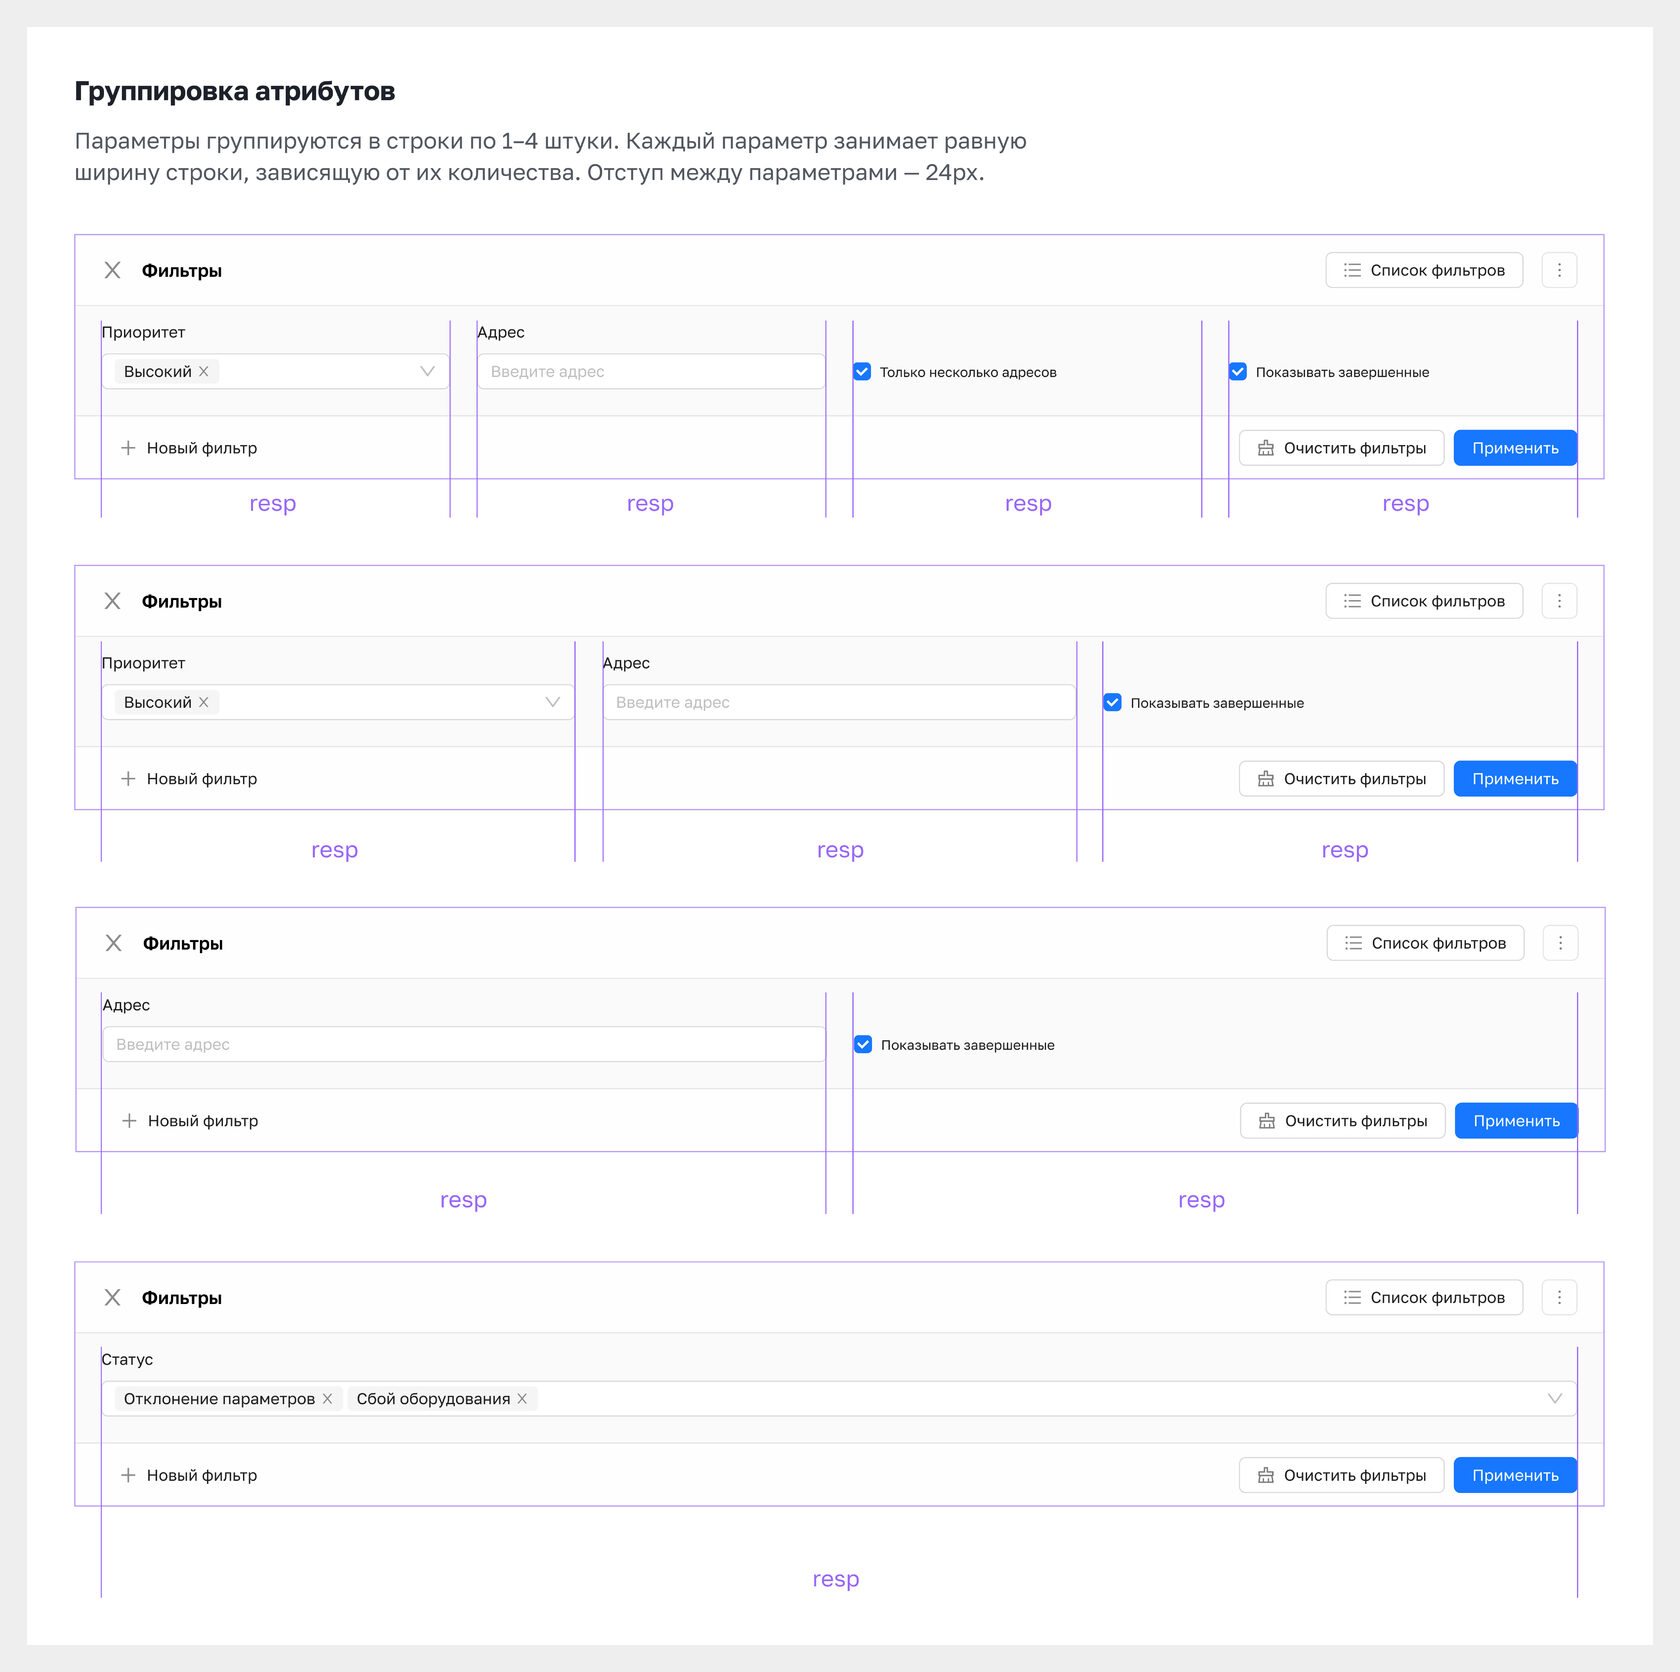This screenshot has height=1672, width=1680.
Task: Click the plus icon of Новый фильтр in second panel
Action: point(128,778)
